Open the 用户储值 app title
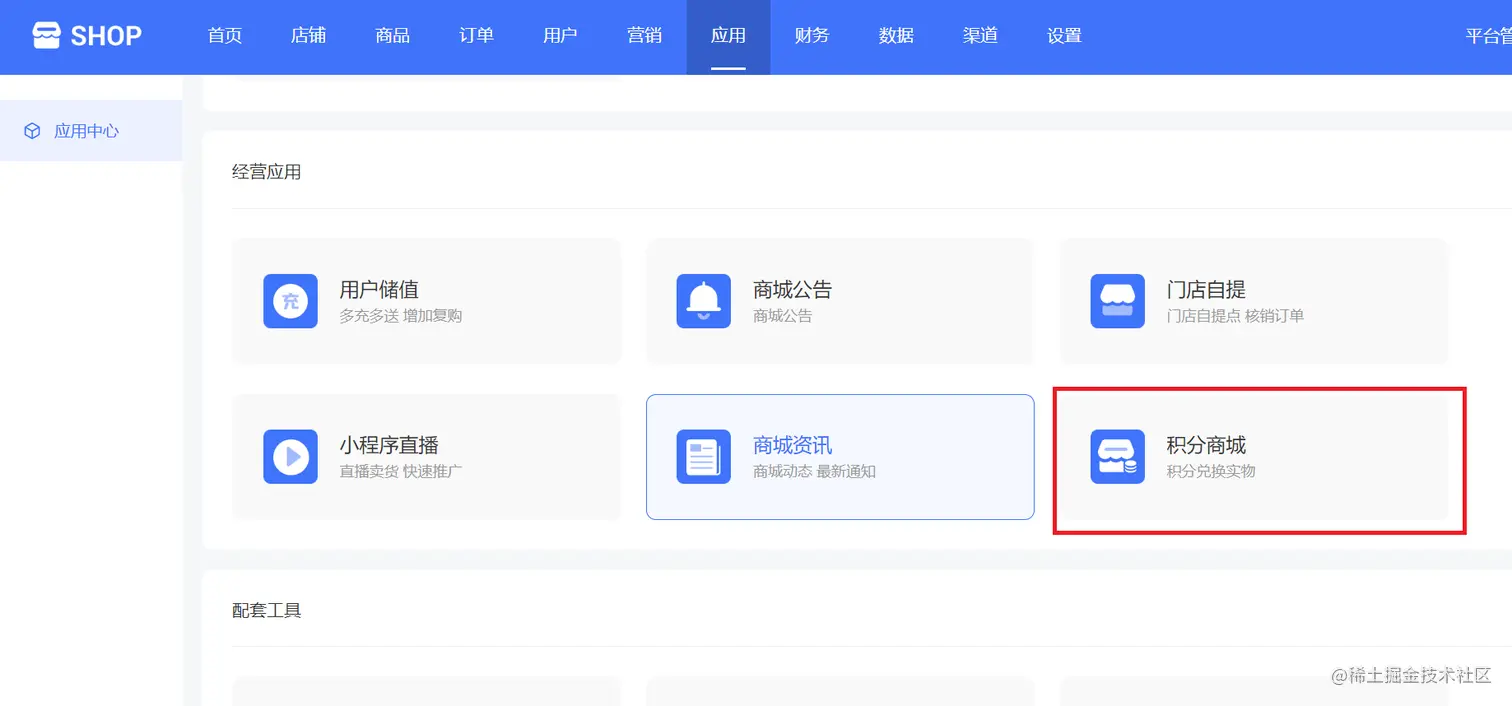 [379, 290]
